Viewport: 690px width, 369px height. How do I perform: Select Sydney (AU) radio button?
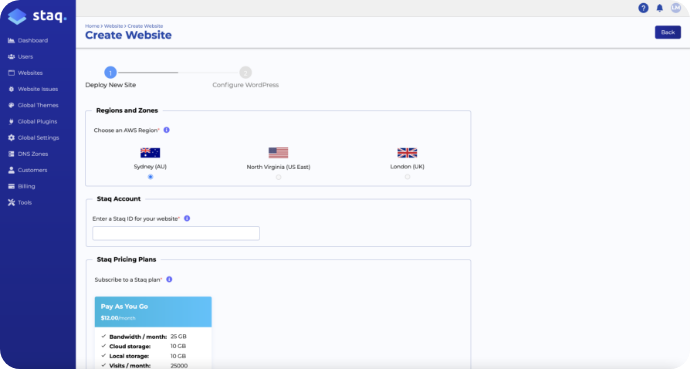(150, 177)
